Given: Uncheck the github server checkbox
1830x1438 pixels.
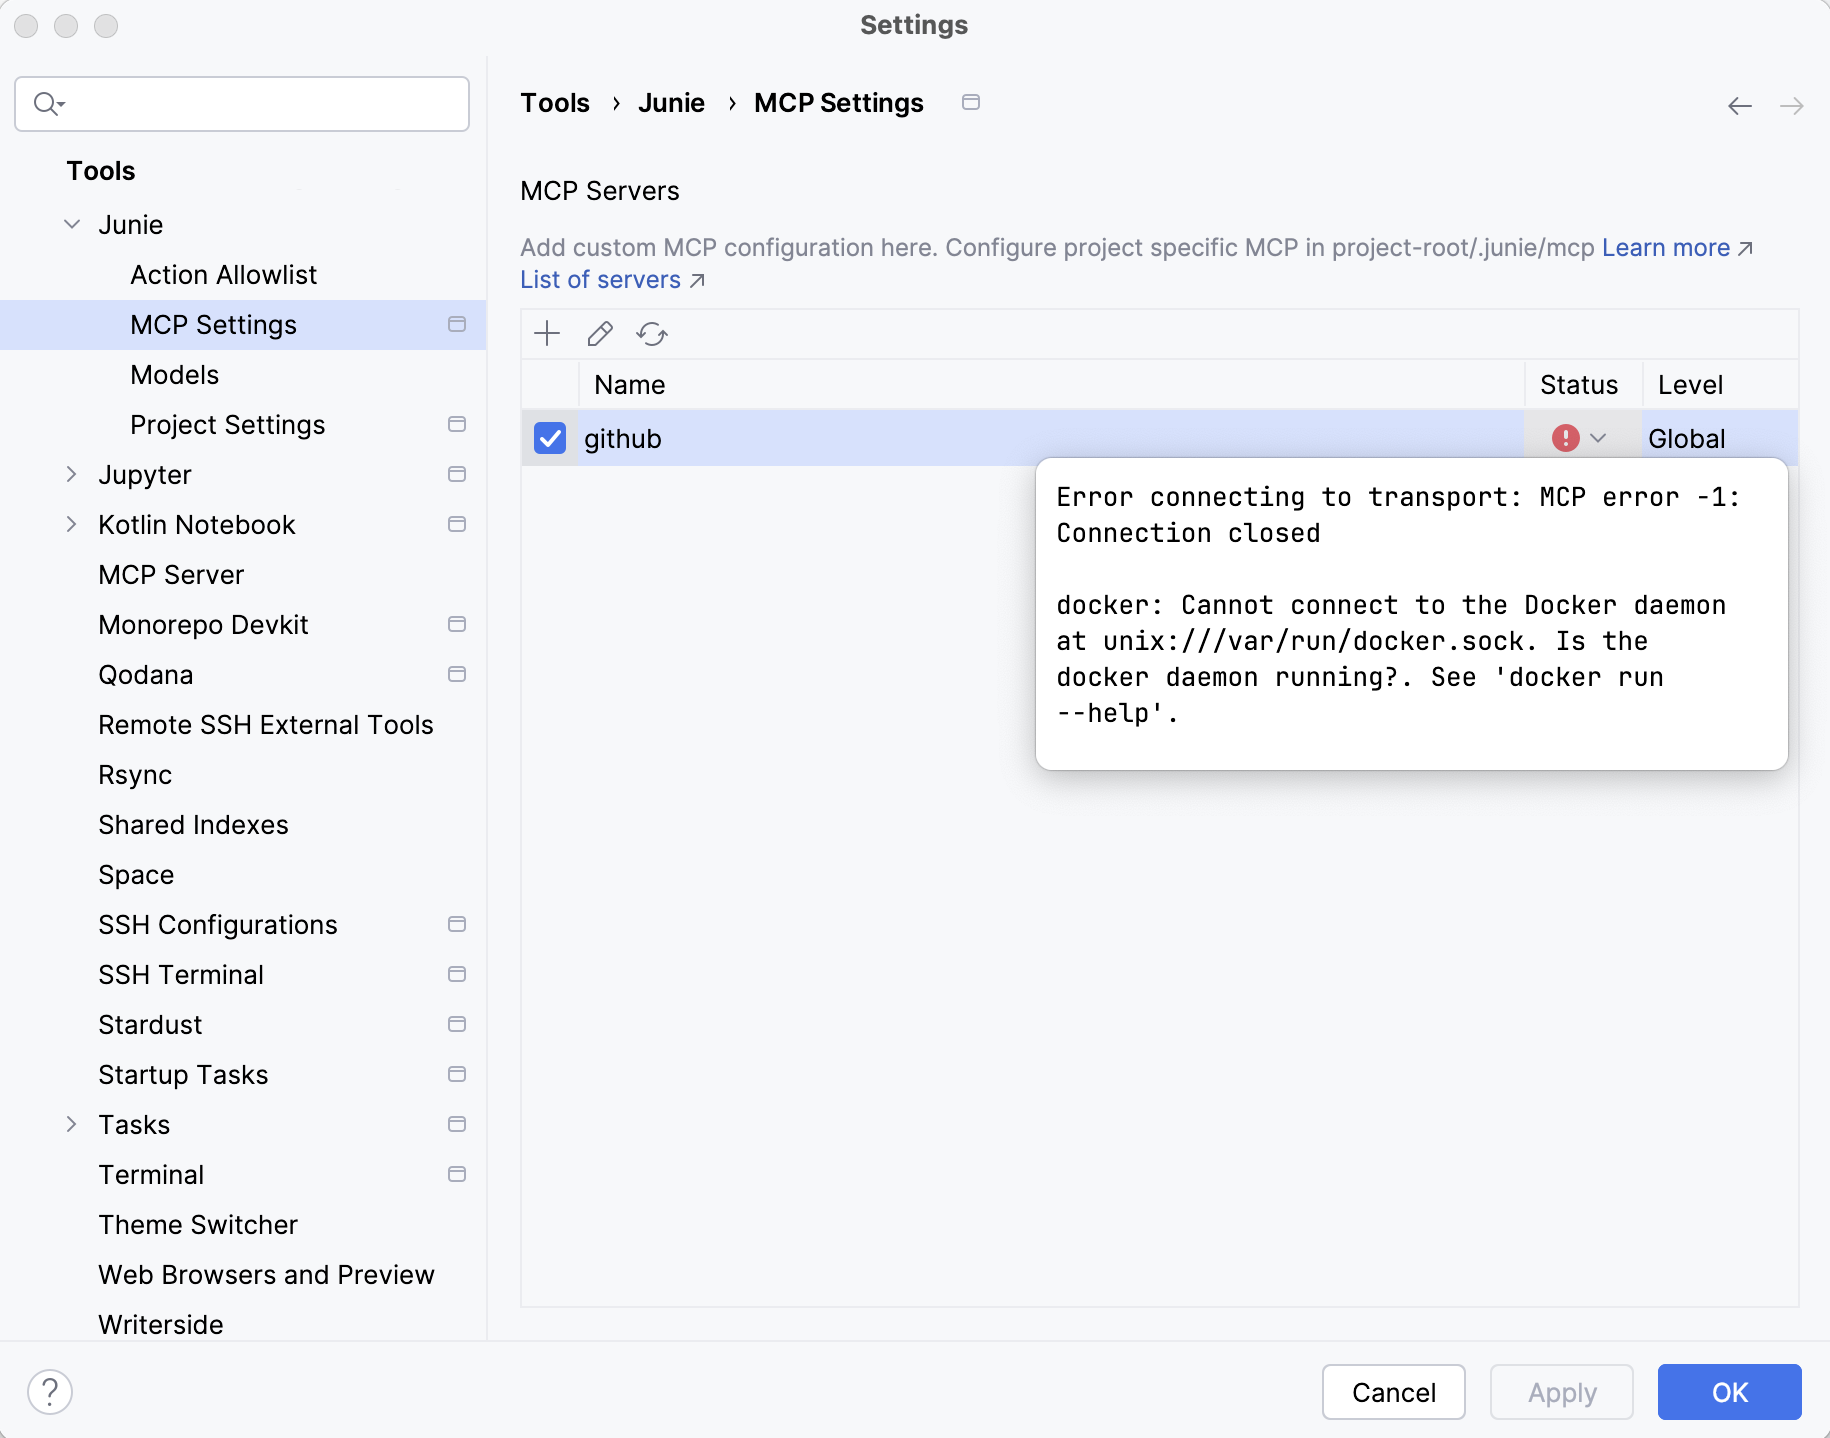Looking at the screenshot, I should coord(549,438).
